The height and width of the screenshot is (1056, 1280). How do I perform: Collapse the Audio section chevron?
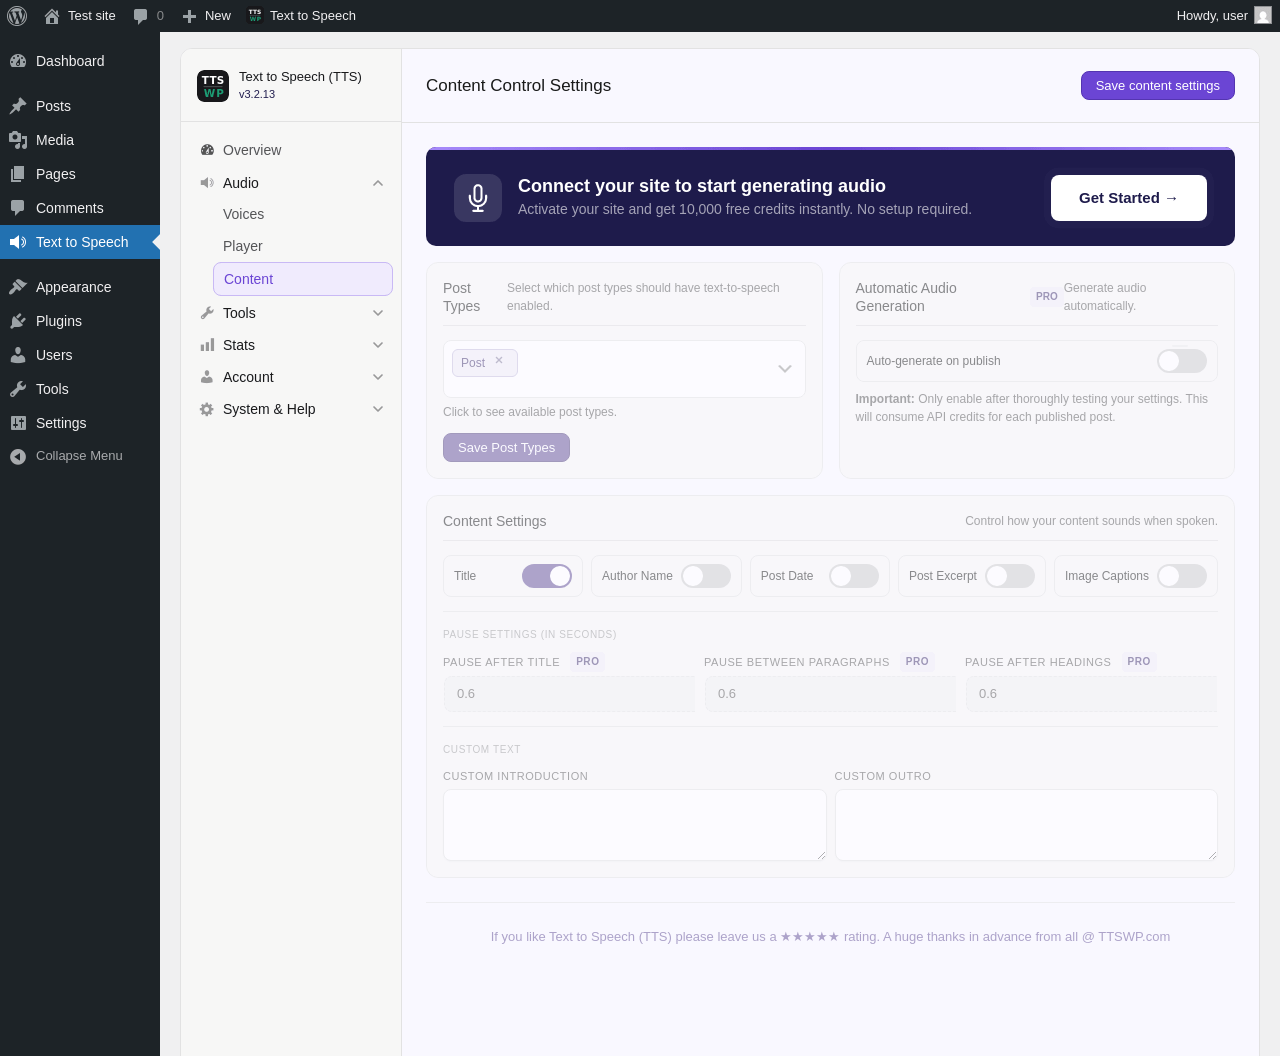tap(378, 183)
